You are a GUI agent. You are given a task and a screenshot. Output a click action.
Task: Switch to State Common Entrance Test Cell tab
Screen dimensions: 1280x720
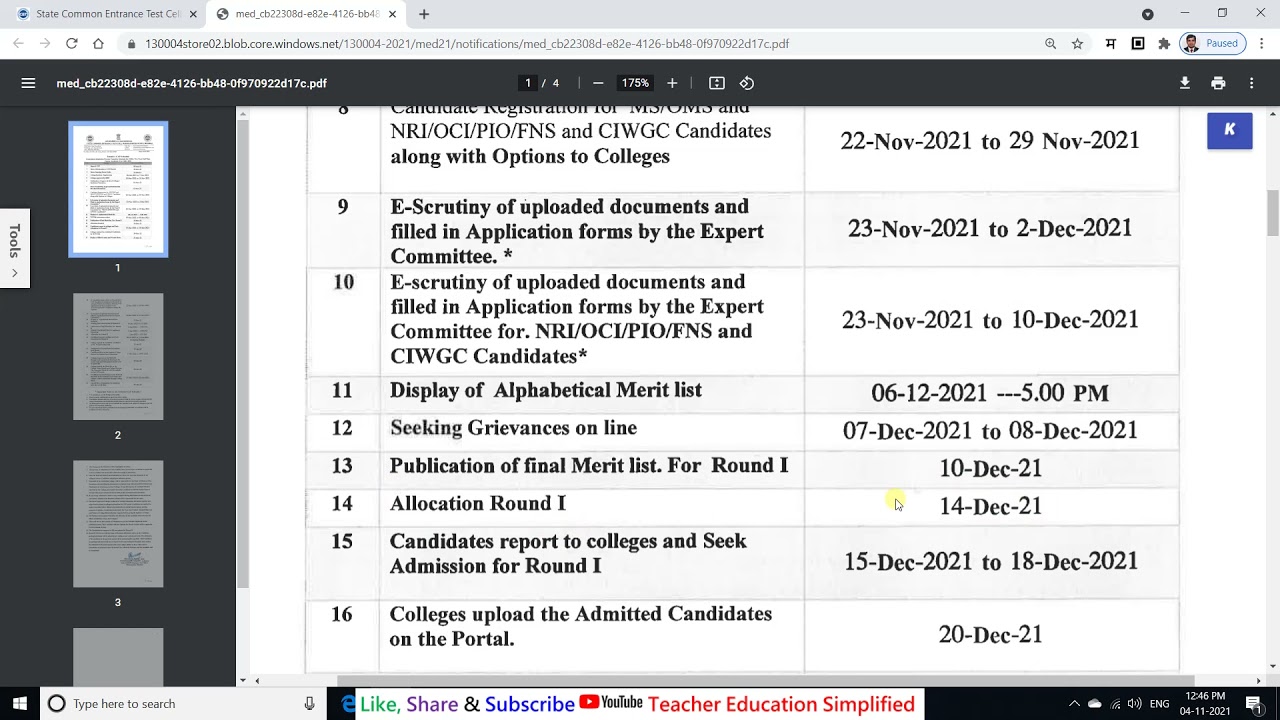click(x=105, y=14)
